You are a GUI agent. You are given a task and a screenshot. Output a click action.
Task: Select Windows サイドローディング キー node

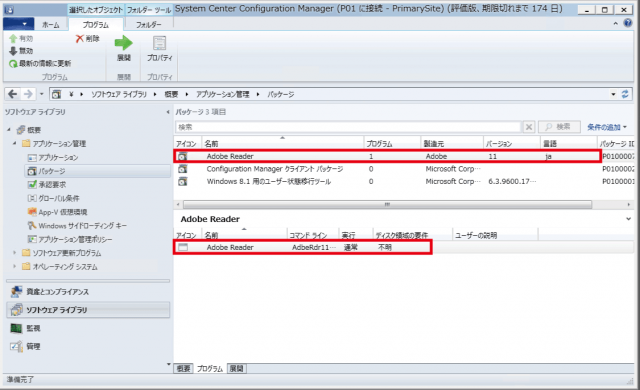tap(77, 226)
